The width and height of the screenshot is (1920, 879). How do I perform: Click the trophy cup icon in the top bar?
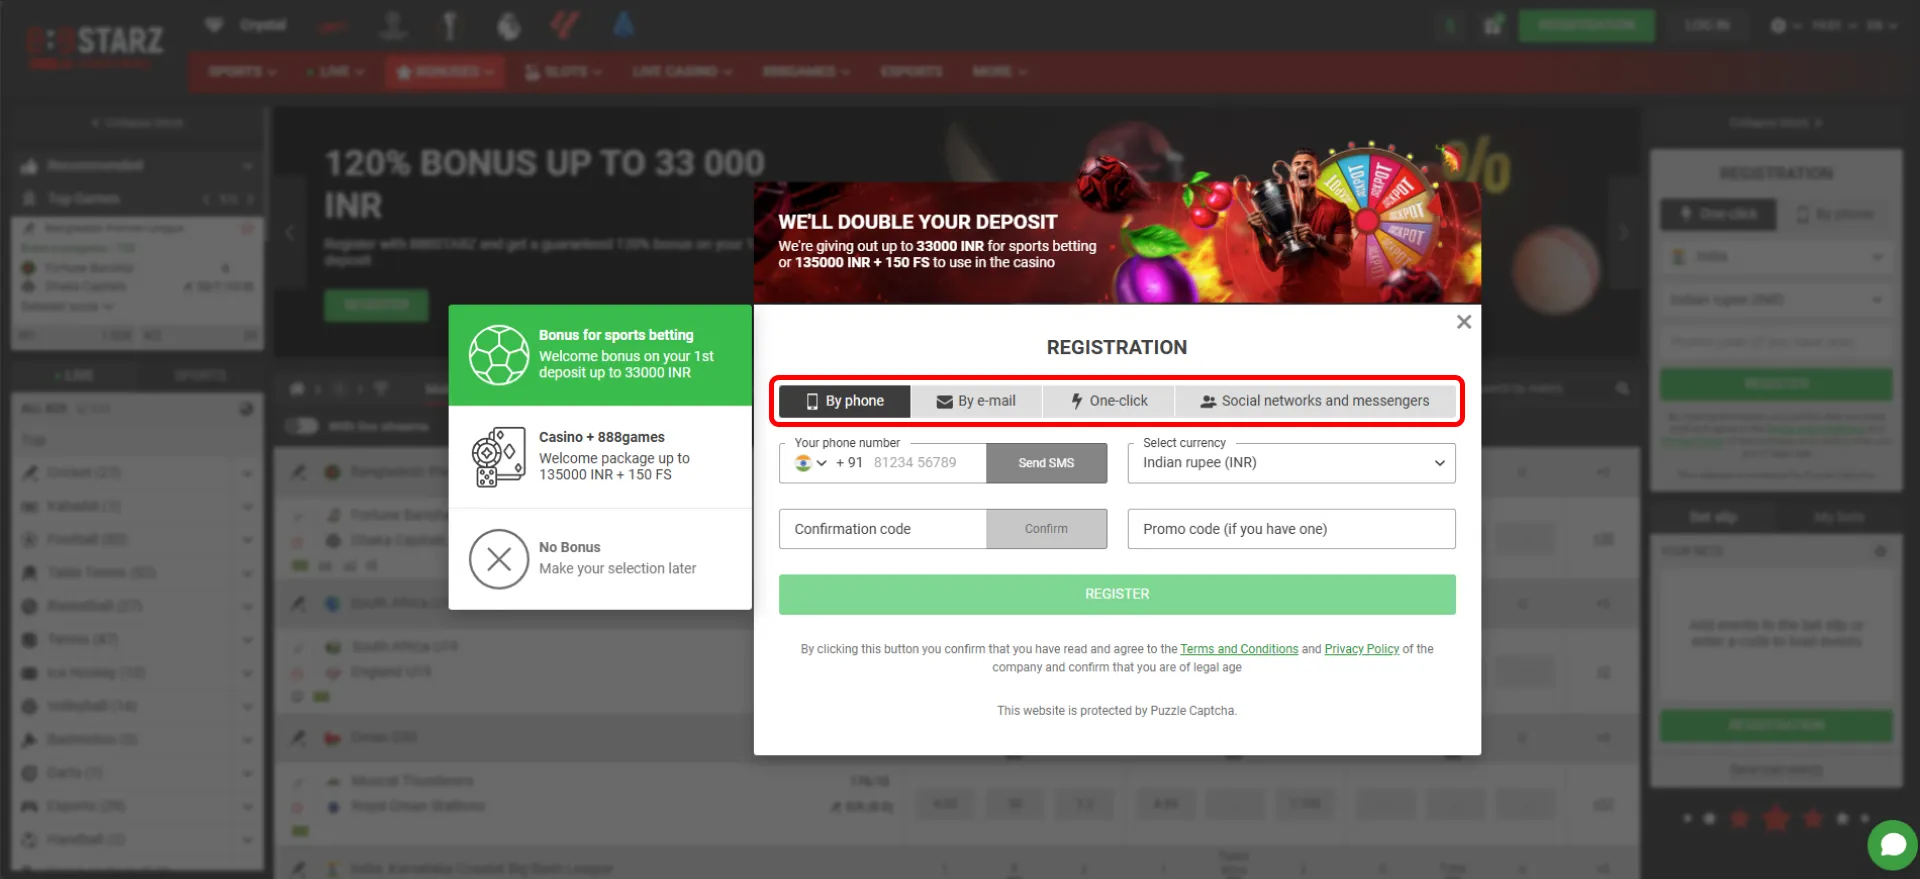coord(449,26)
